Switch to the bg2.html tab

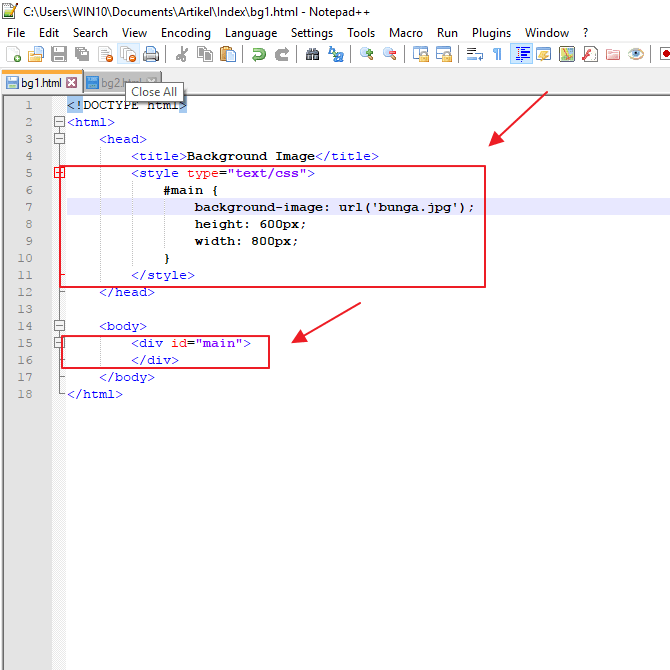[x=110, y=82]
